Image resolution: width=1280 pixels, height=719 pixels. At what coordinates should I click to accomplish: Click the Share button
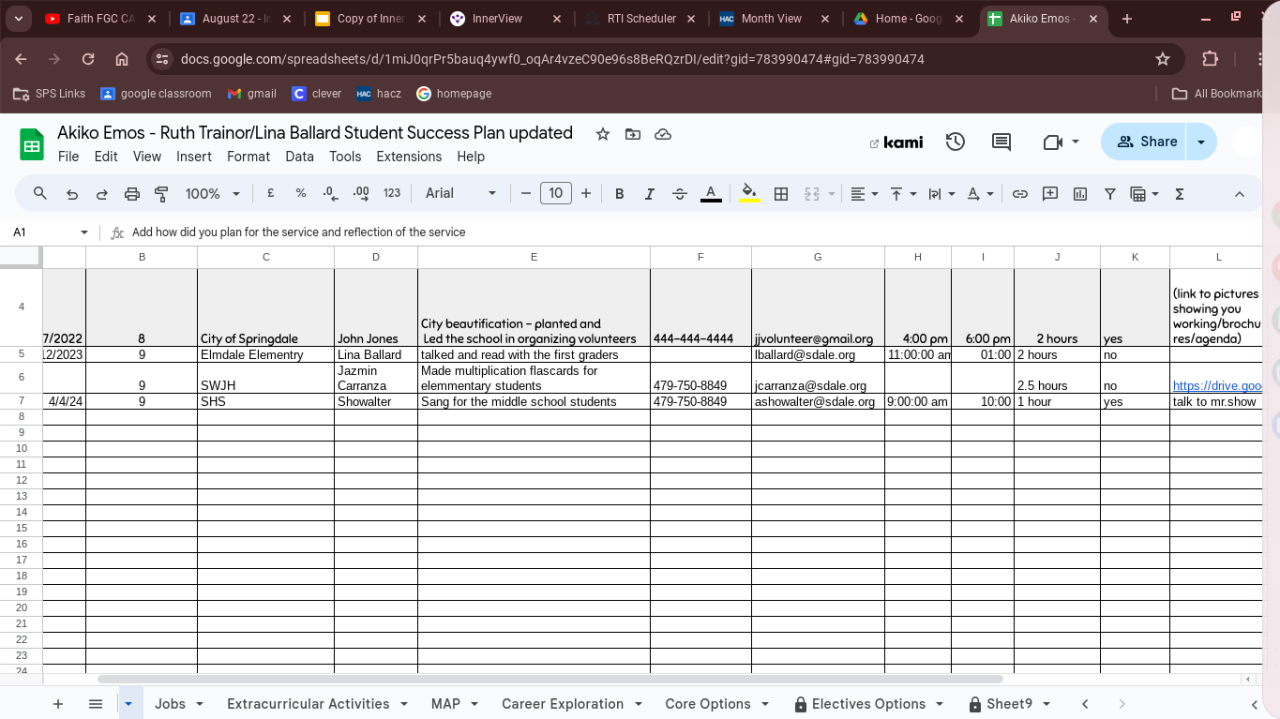coord(1146,142)
